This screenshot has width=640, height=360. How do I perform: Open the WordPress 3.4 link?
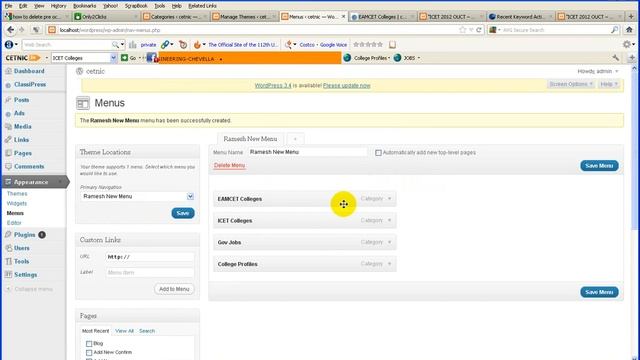pyautogui.click(x=273, y=86)
